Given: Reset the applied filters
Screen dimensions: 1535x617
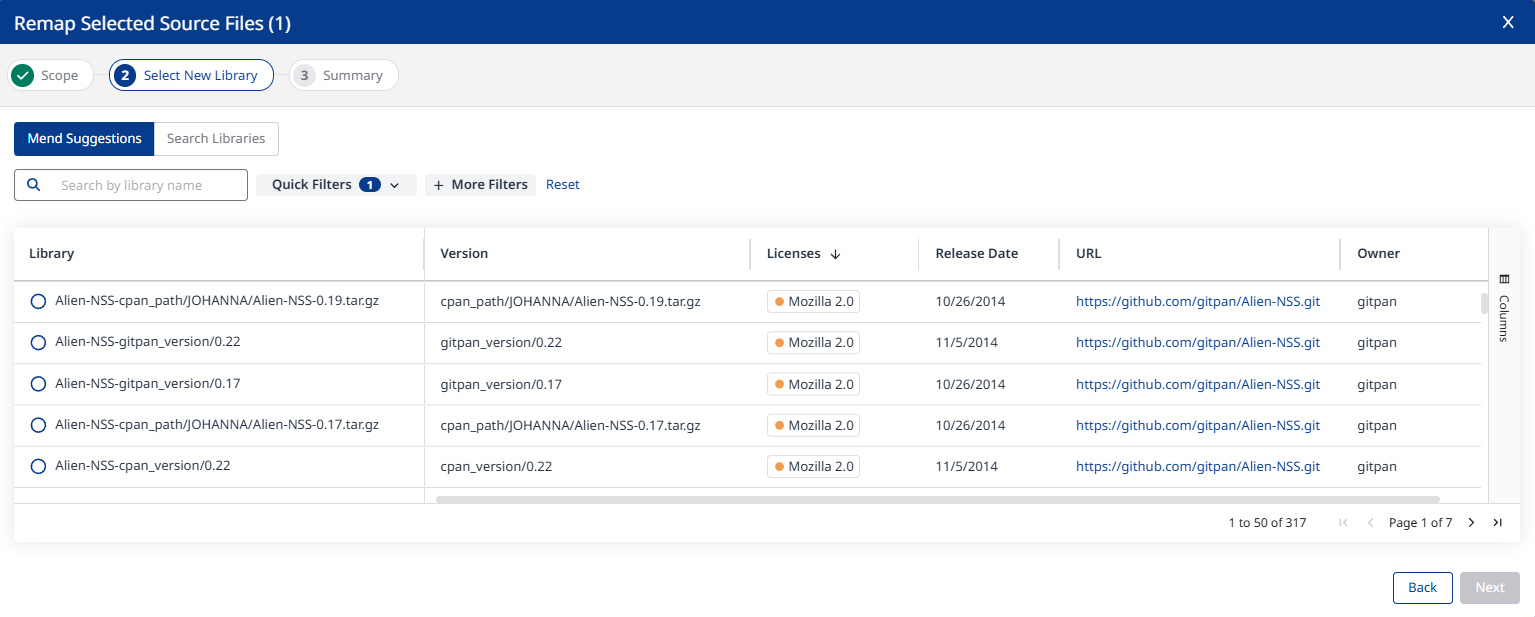Looking at the screenshot, I should pyautogui.click(x=562, y=185).
